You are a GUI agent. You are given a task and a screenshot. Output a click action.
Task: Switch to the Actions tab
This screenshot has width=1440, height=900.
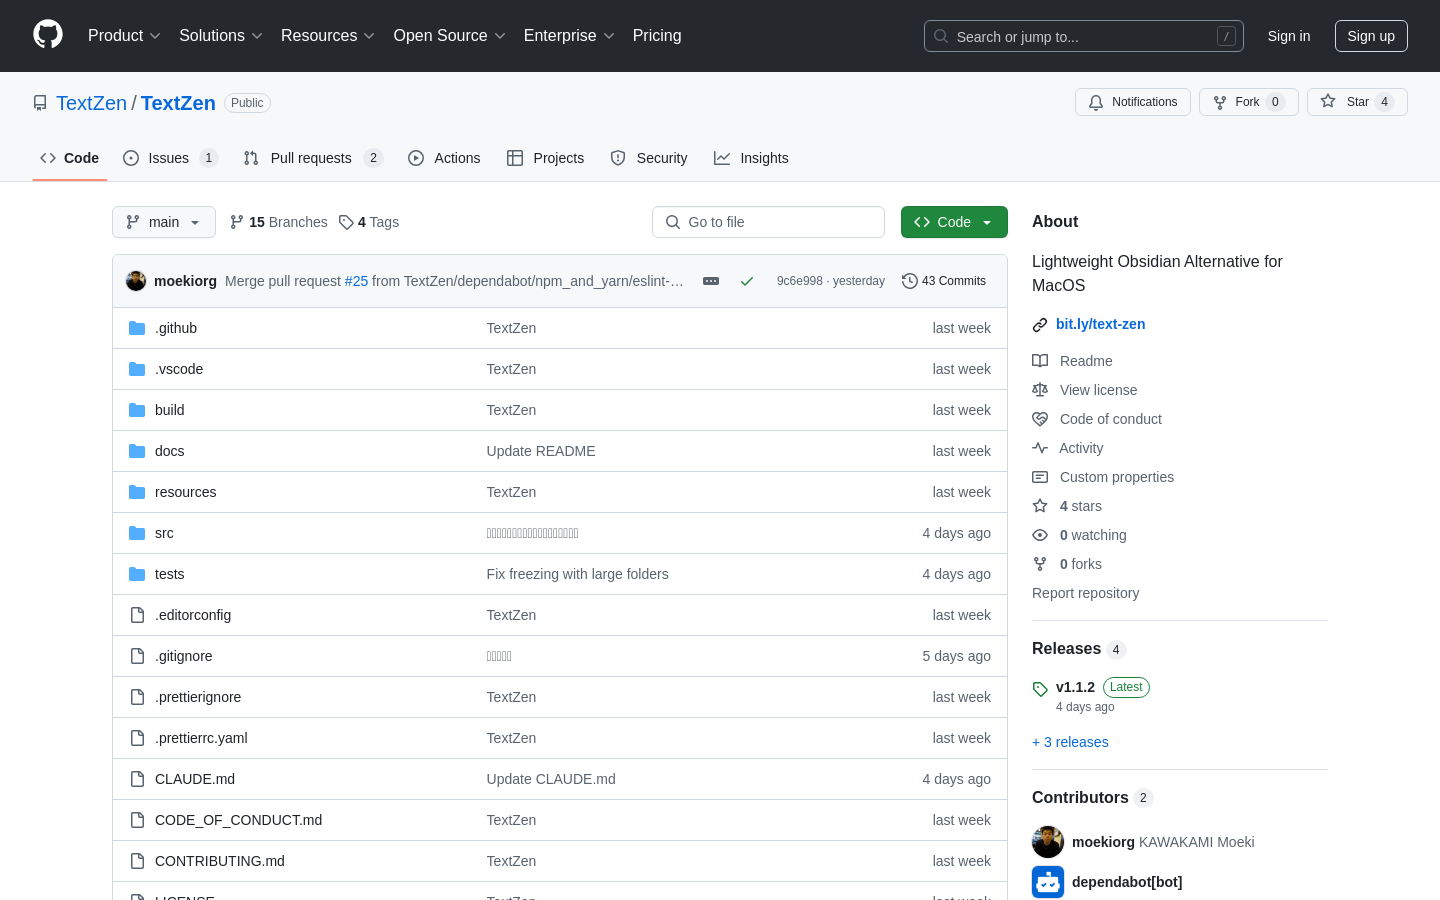pyautogui.click(x=444, y=158)
